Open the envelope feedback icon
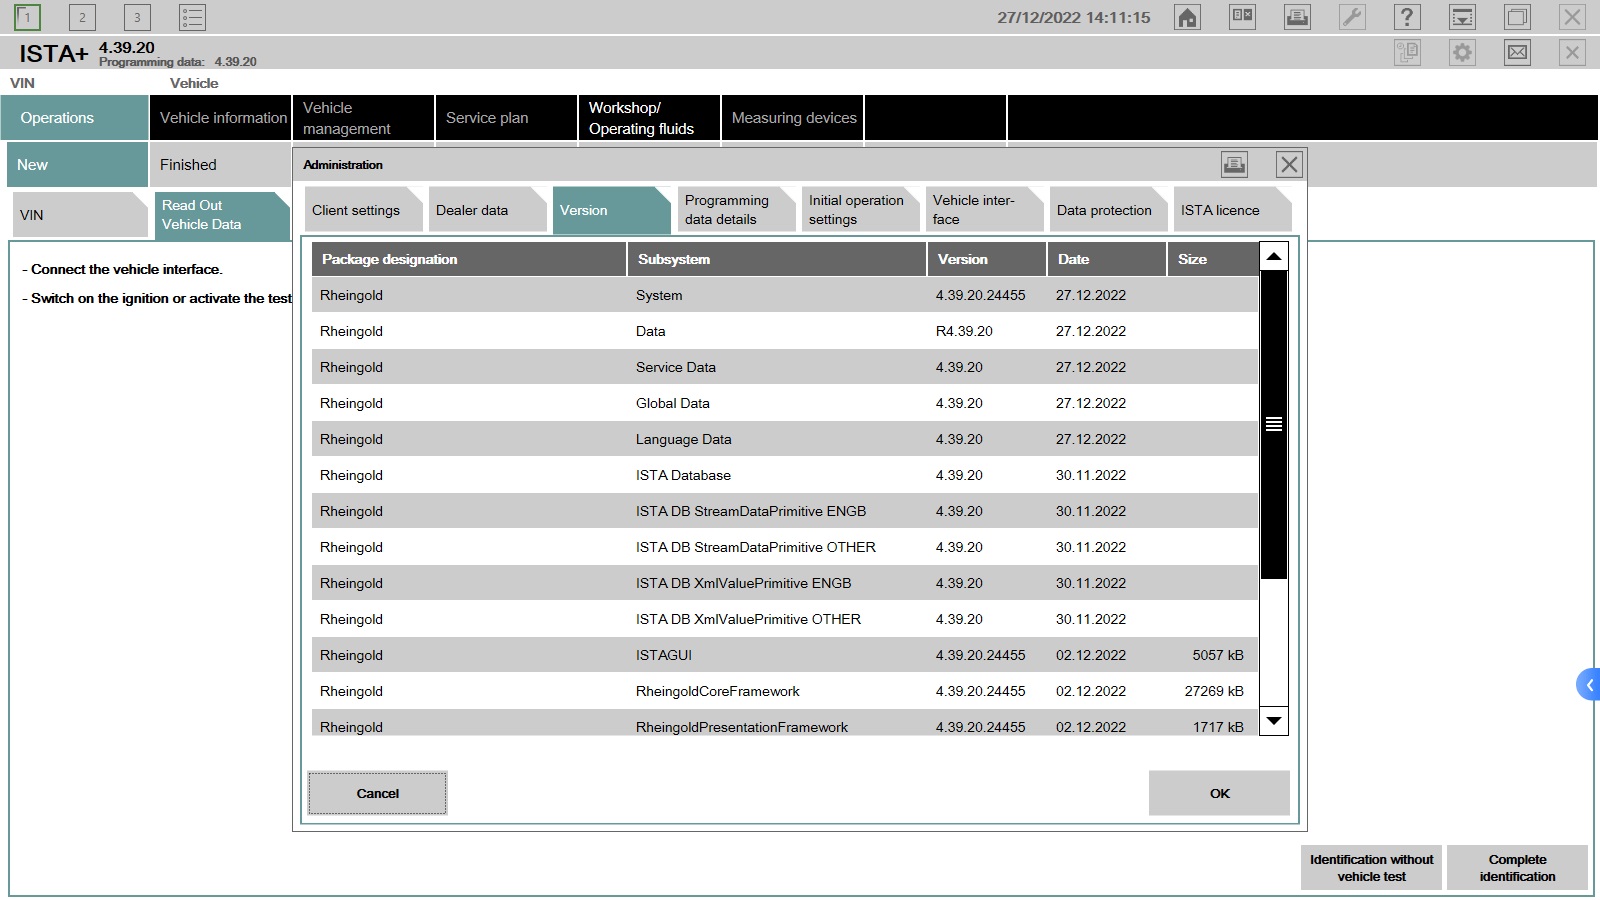The height and width of the screenshot is (900, 1600). click(1517, 52)
